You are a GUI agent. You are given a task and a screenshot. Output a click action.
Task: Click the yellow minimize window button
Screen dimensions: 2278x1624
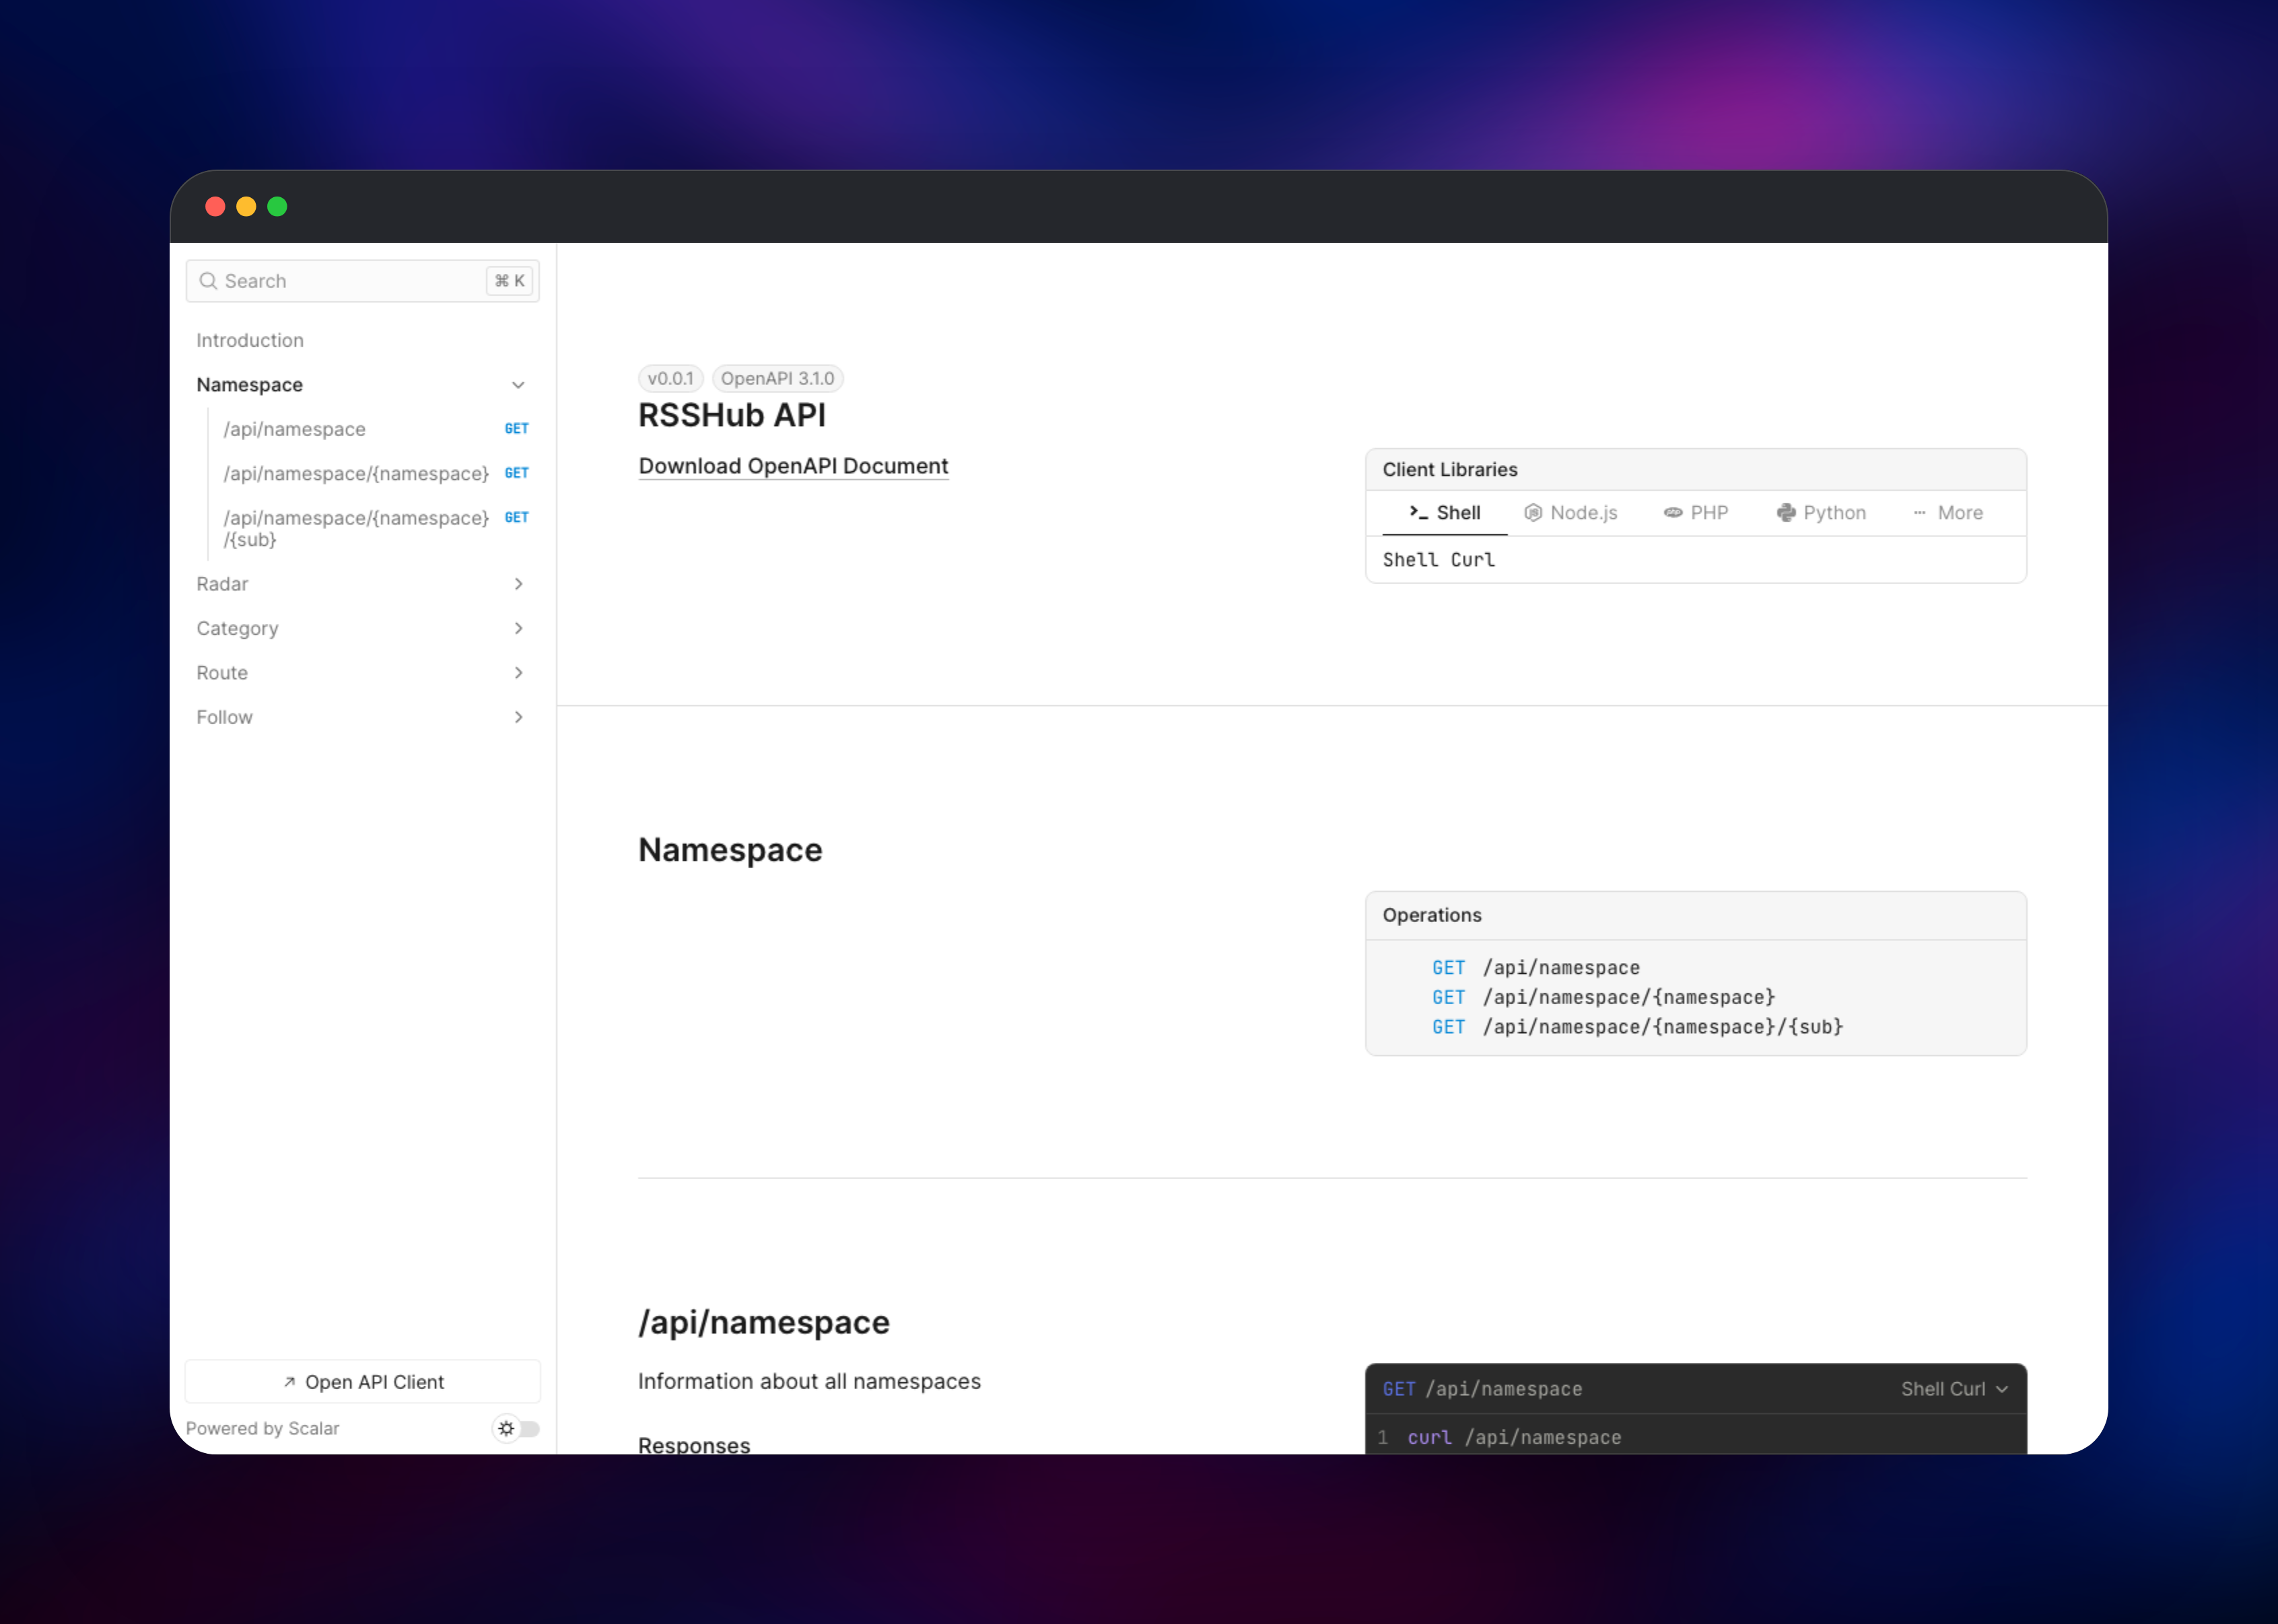(x=246, y=207)
